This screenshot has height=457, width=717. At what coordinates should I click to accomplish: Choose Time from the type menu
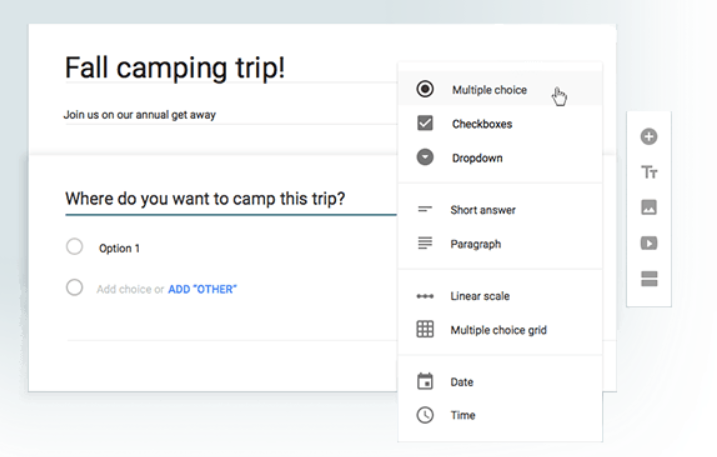[463, 415]
